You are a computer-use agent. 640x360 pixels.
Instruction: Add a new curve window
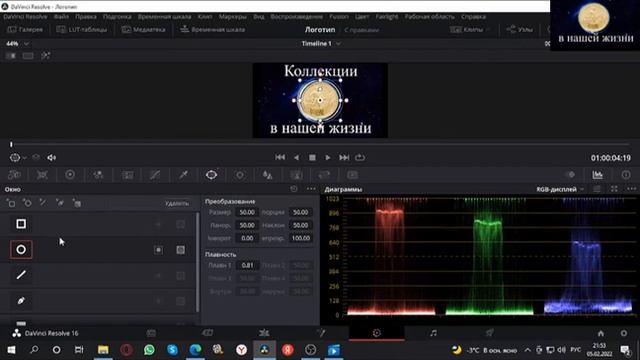pos(60,203)
